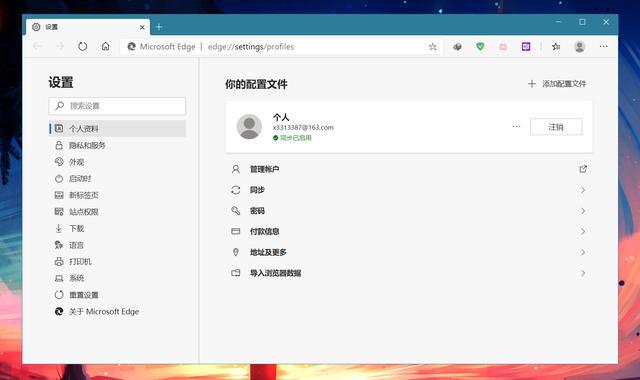Open the 密码 settings row
The width and height of the screenshot is (640, 380).
point(409,211)
